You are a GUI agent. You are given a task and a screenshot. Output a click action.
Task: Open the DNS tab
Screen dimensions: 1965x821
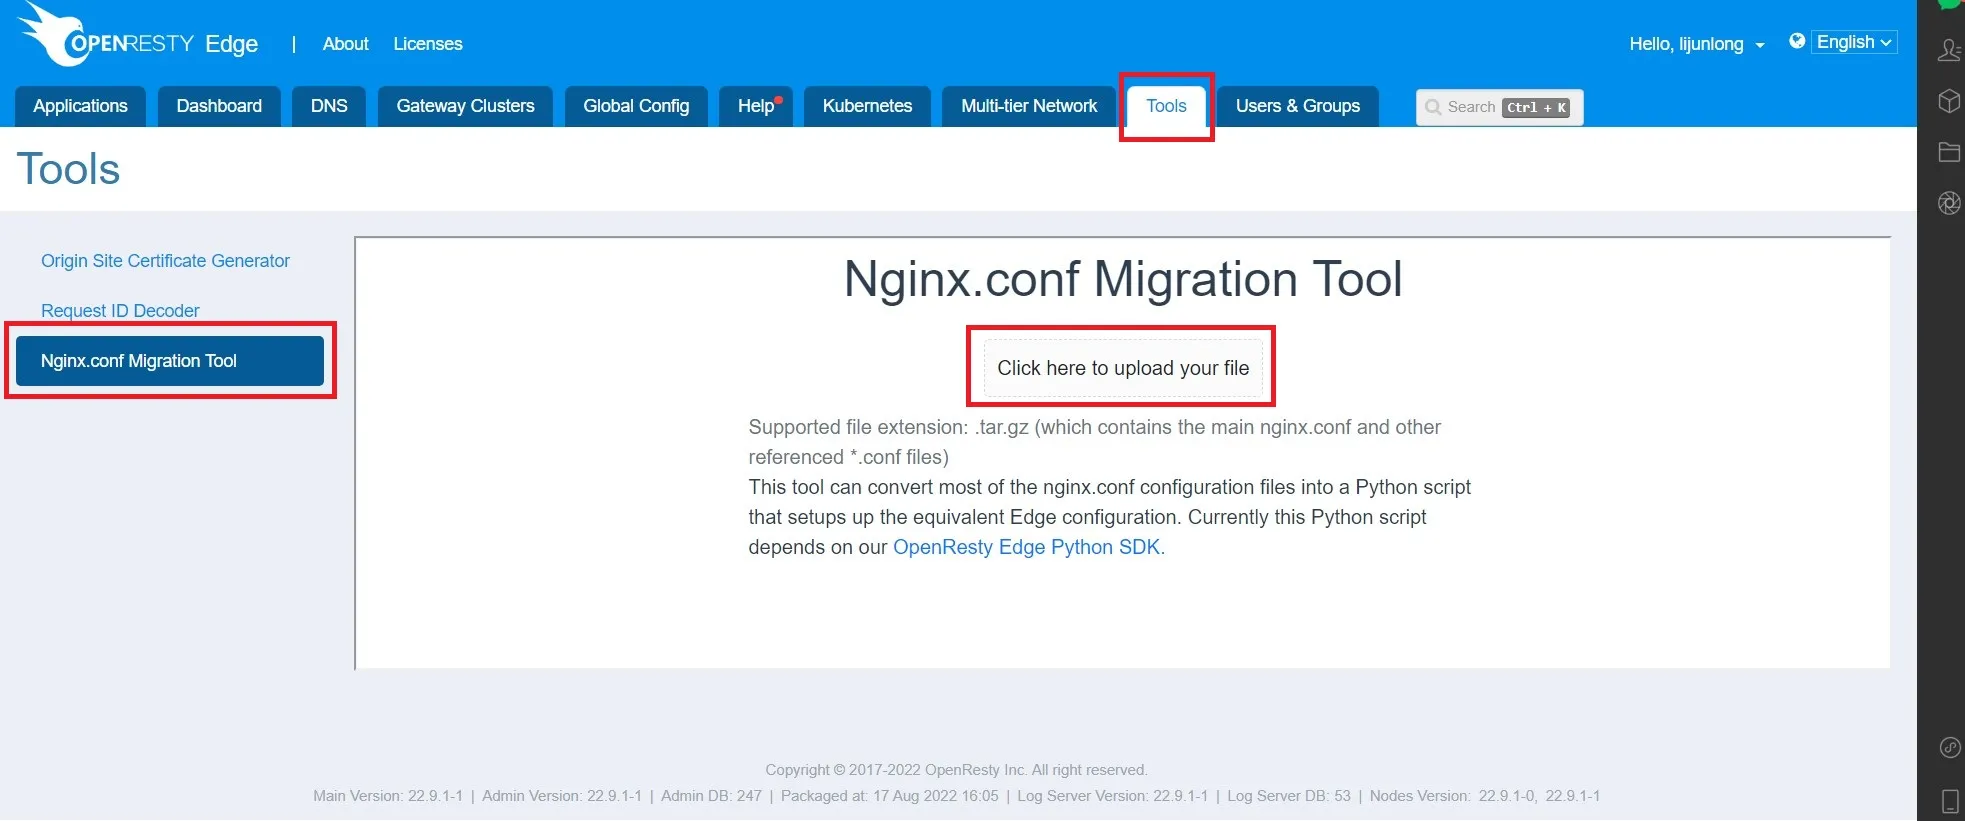(x=329, y=106)
